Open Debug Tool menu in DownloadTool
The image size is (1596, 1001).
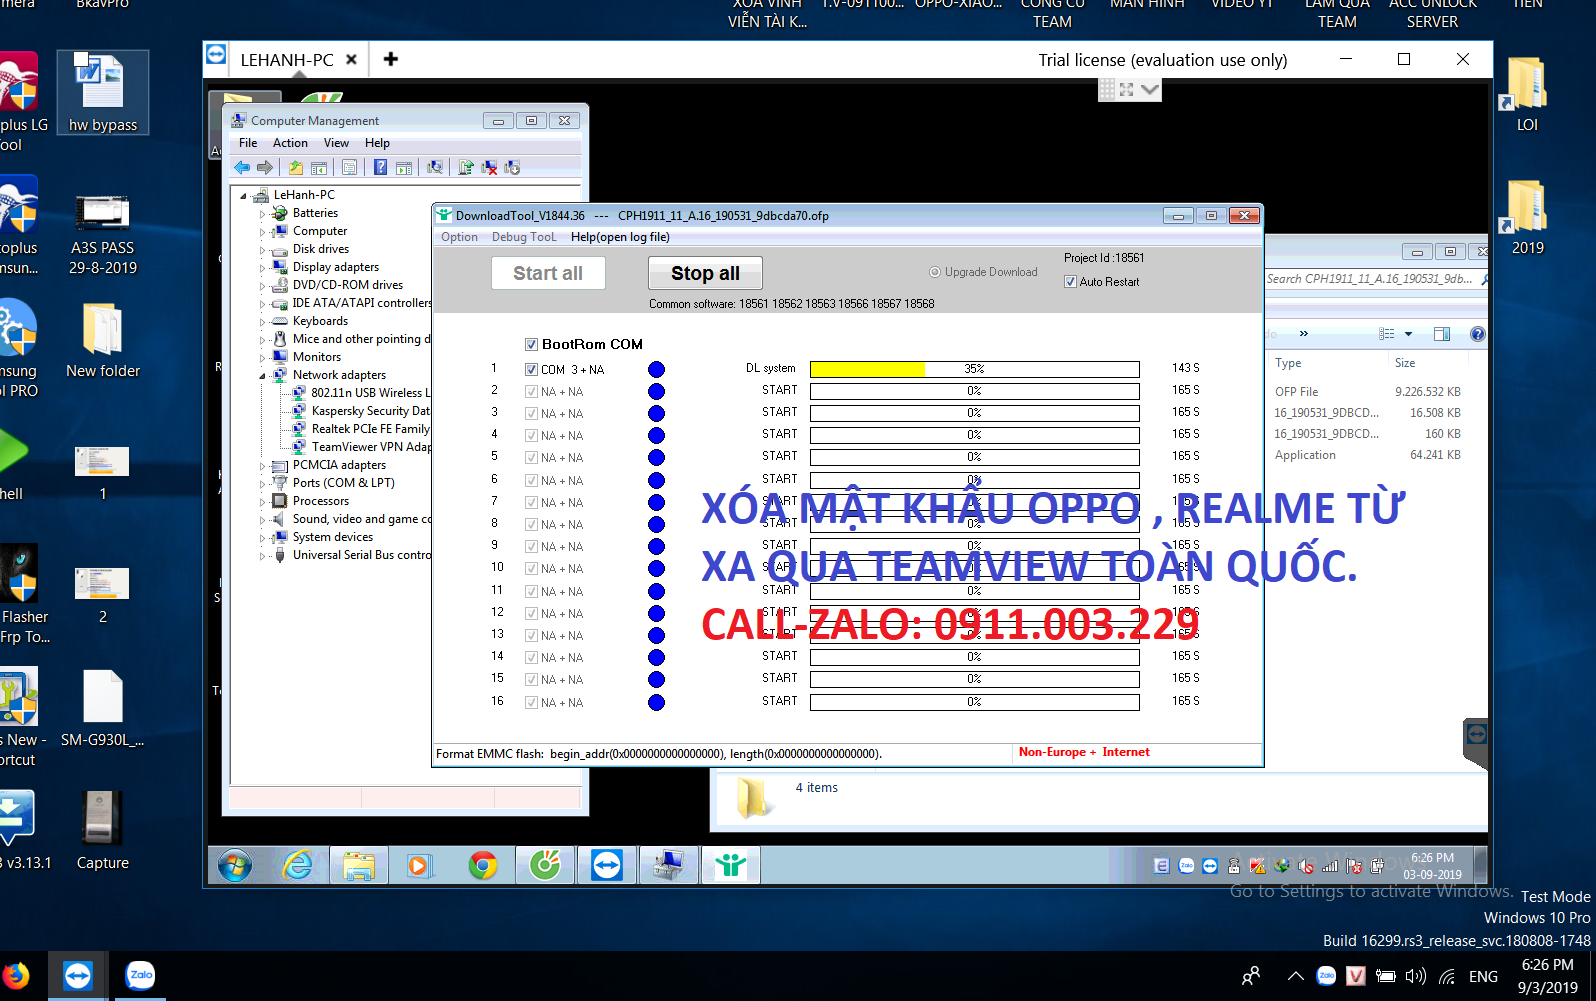coord(523,237)
